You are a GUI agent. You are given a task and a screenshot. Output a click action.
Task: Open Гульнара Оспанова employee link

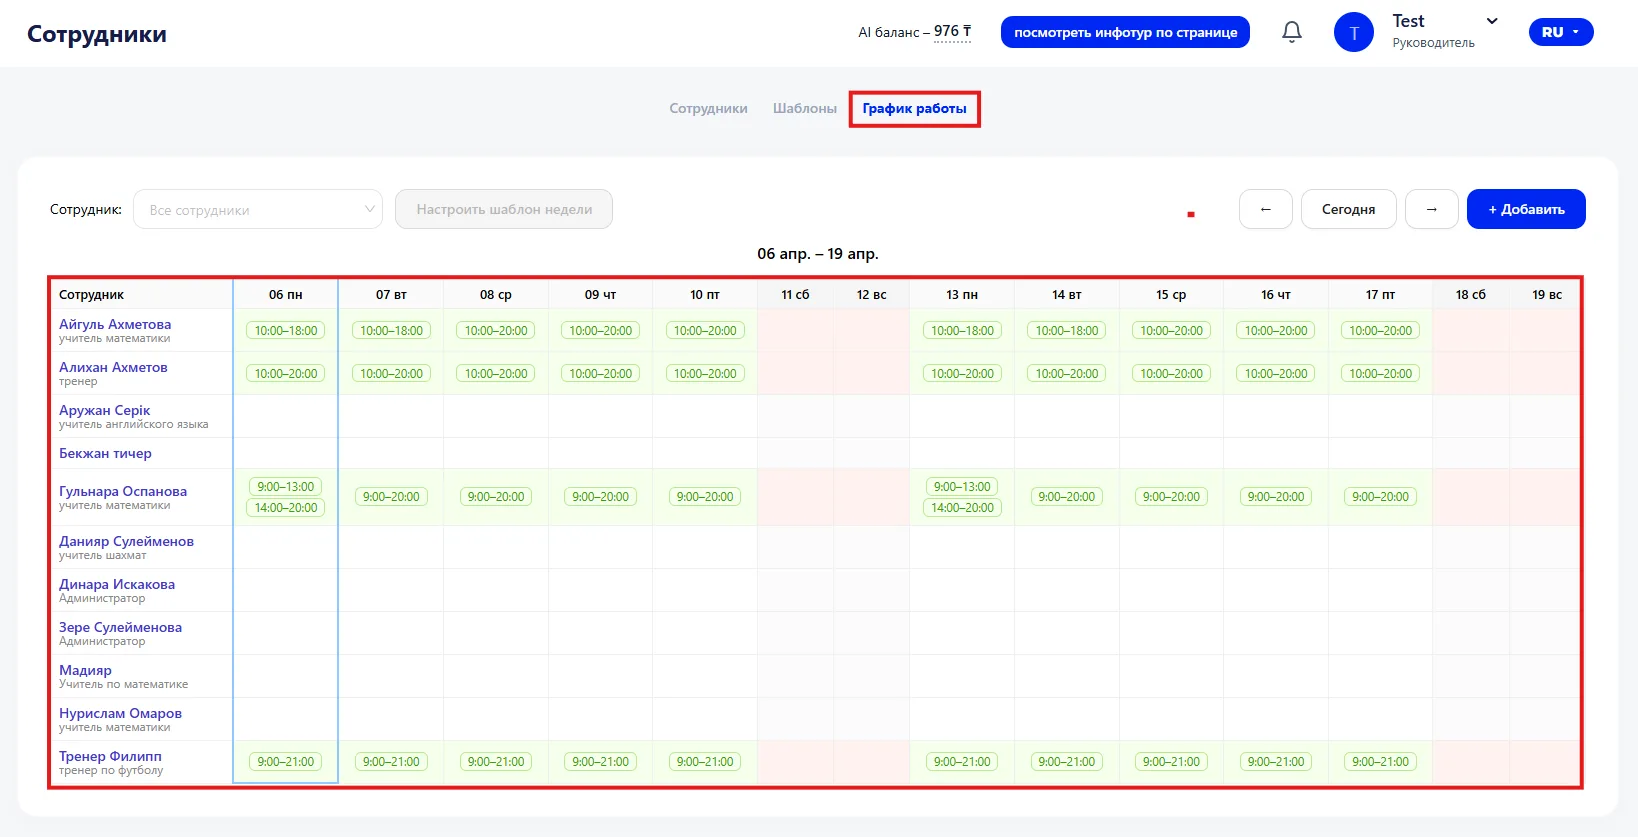(123, 491)
